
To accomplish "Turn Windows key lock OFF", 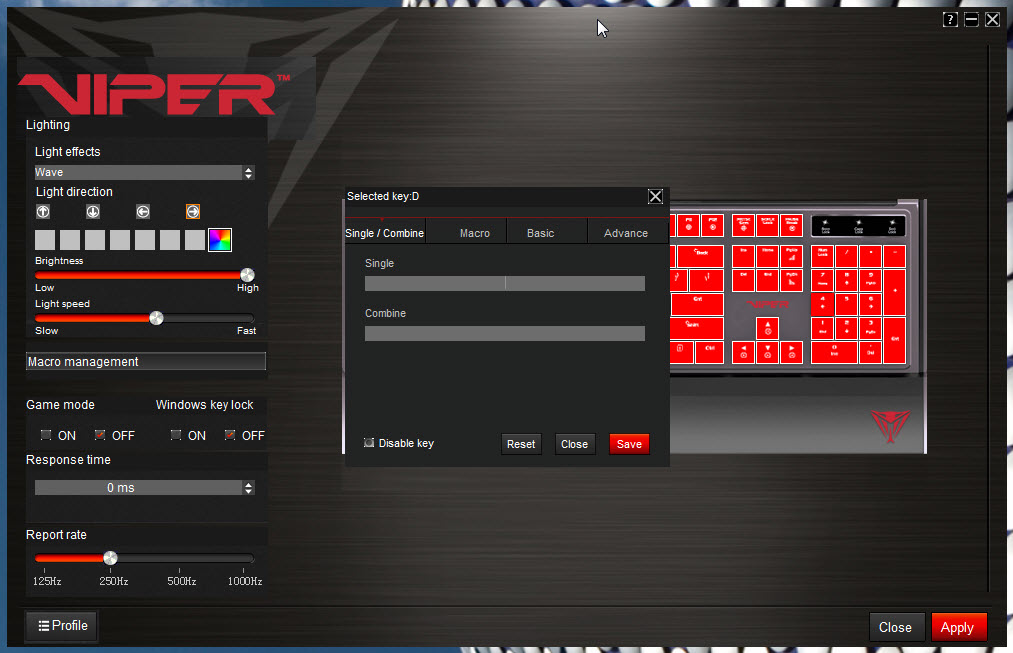I will point(229,435).
